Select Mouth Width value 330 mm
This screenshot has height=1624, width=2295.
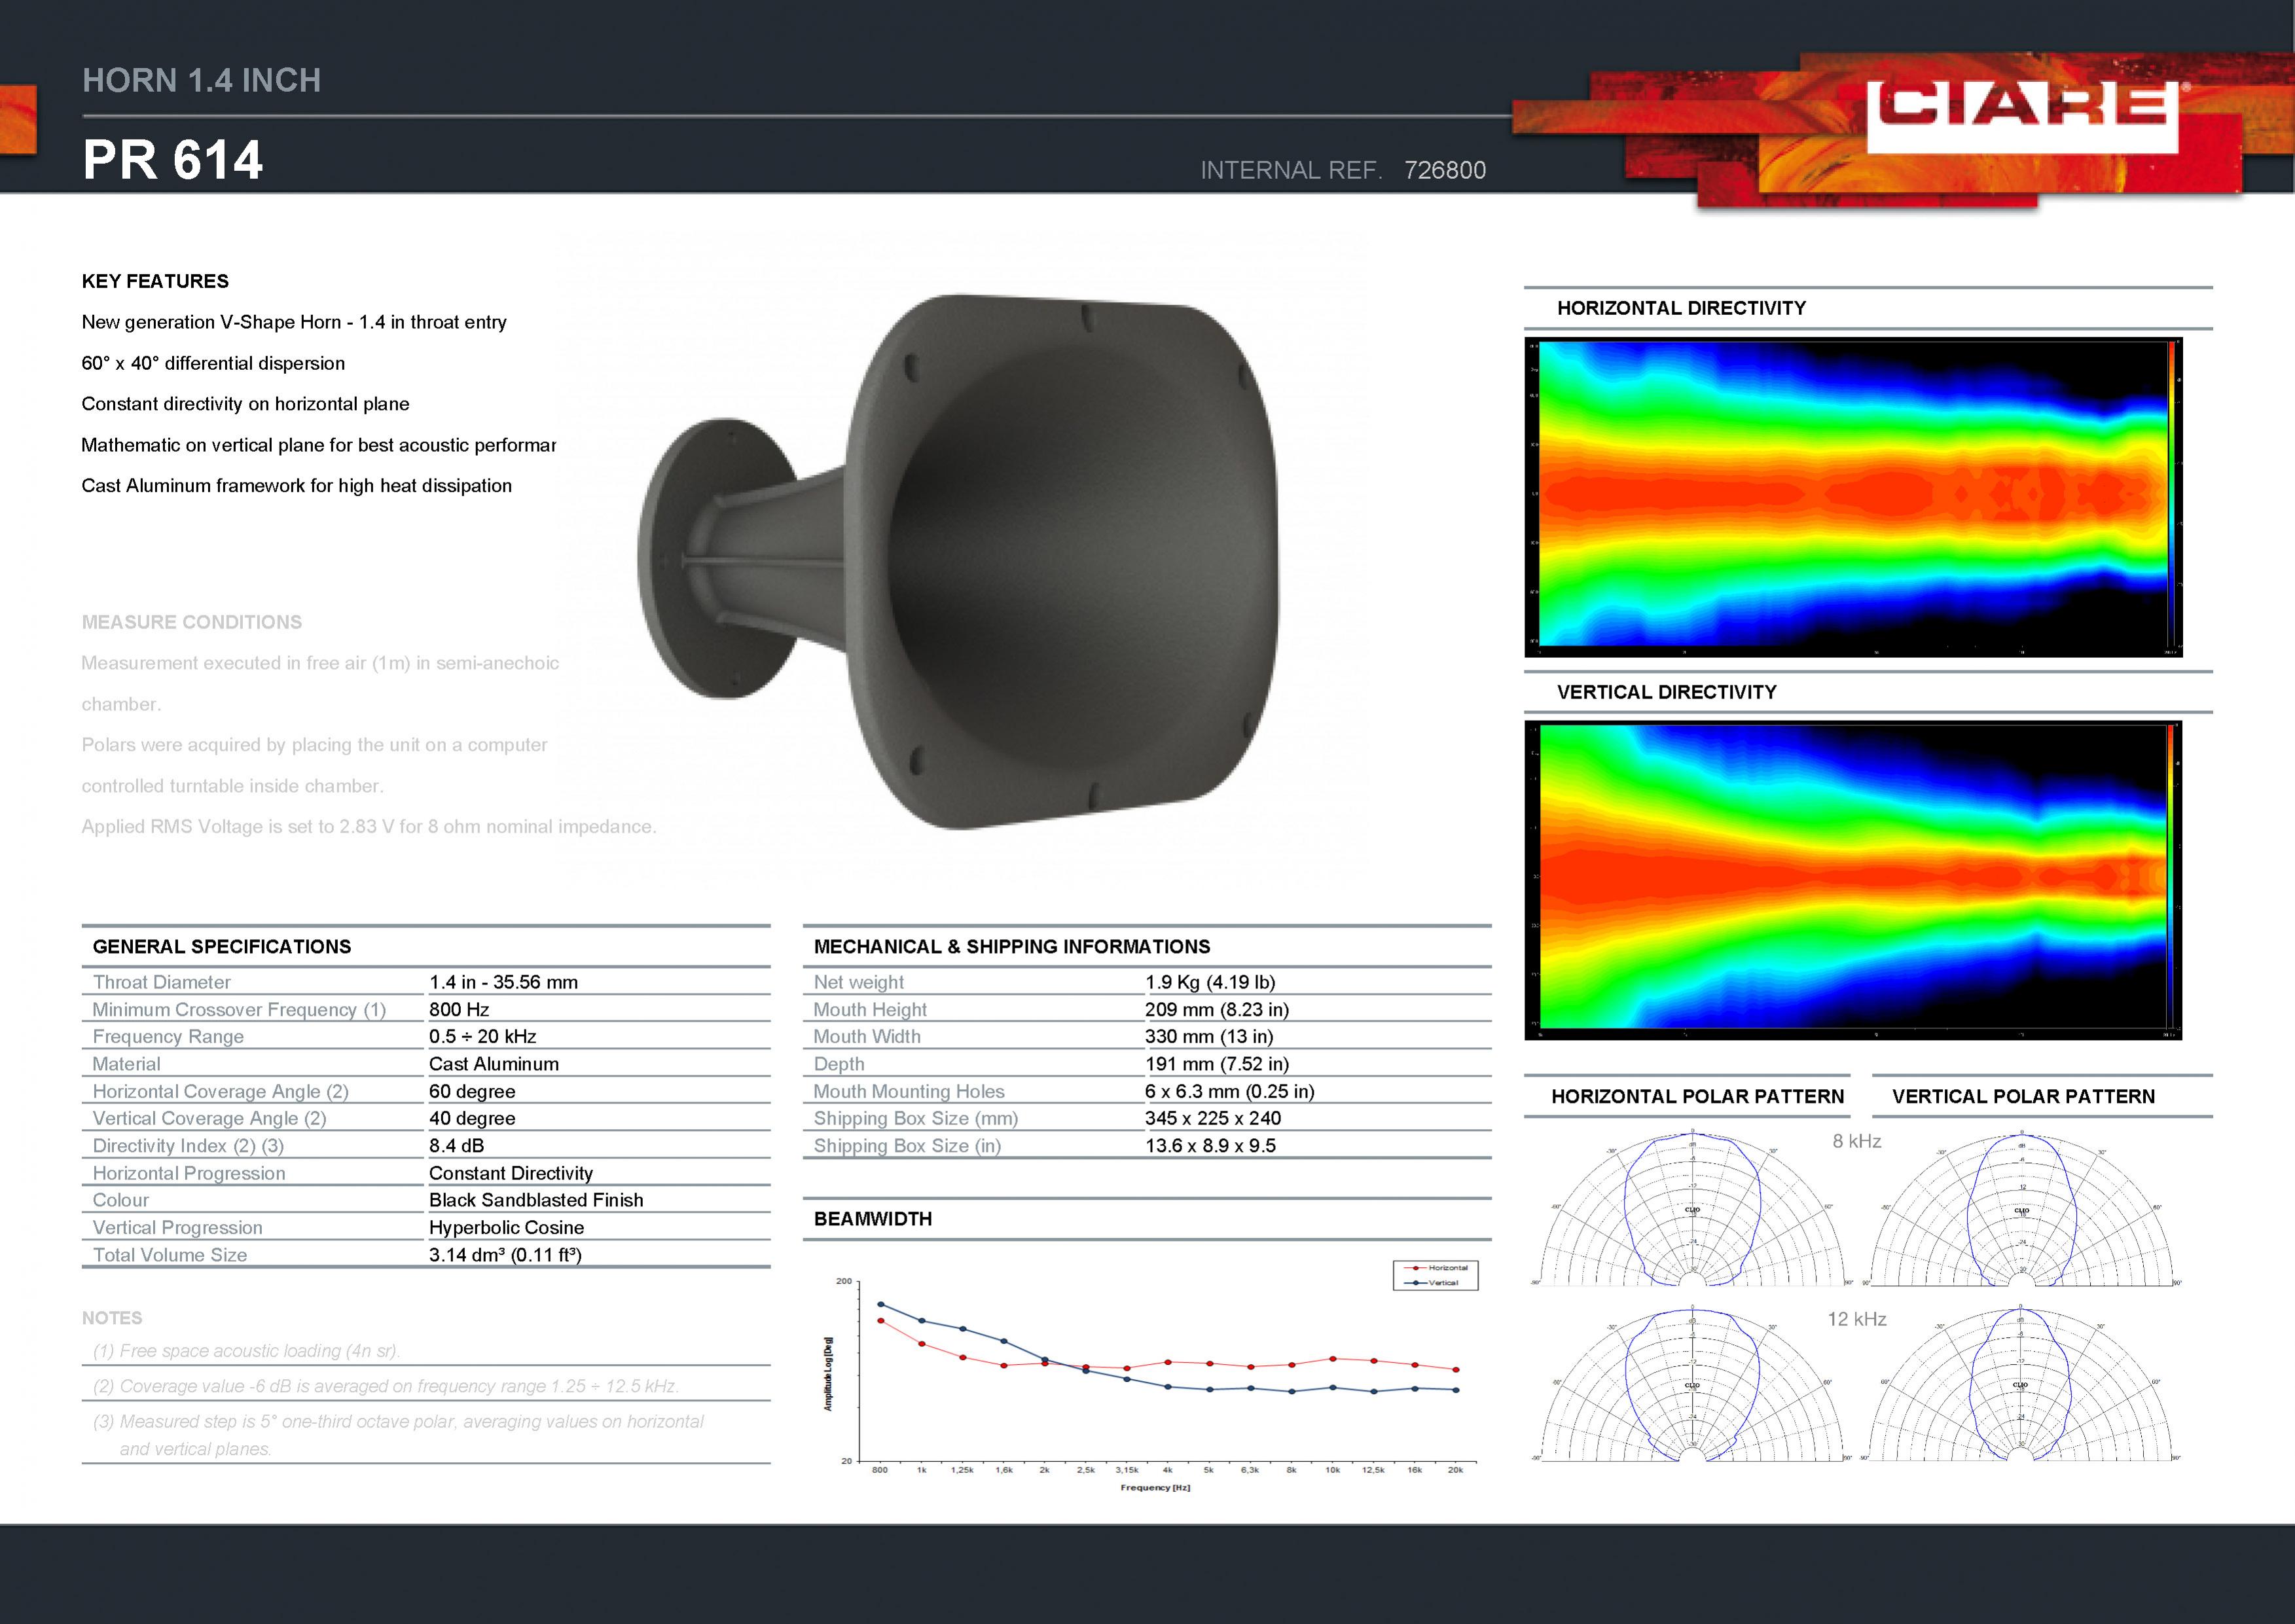coord(1209,1037)
